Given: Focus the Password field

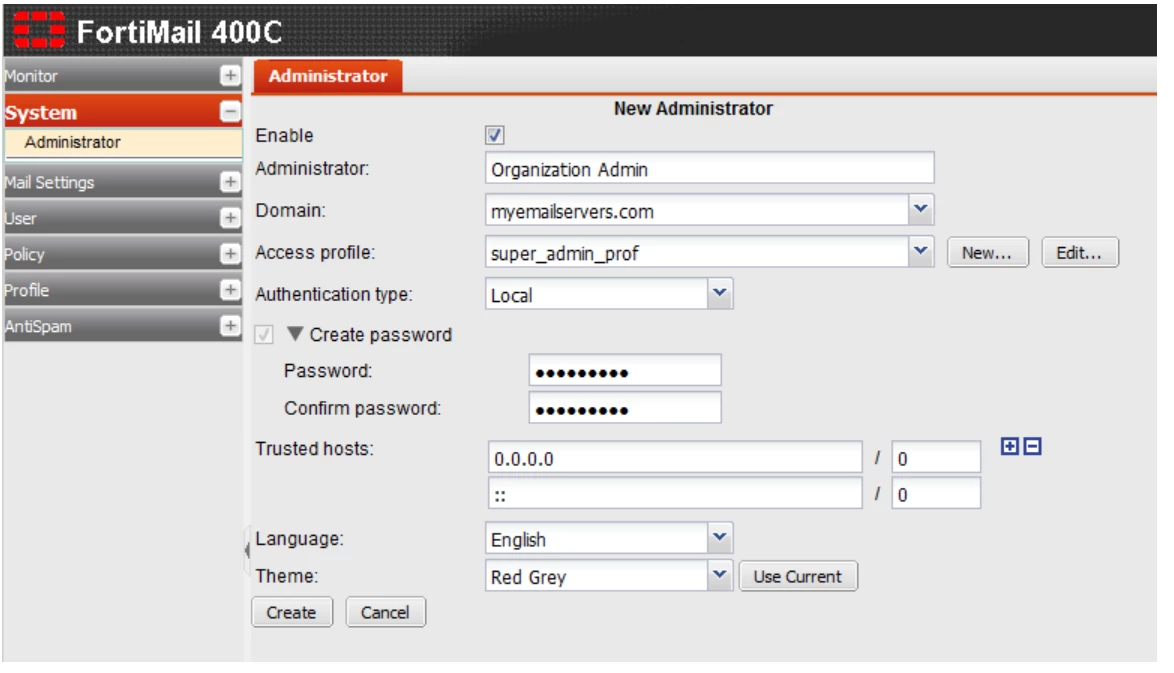Looking at the screenshot, I should click(625, 371).
